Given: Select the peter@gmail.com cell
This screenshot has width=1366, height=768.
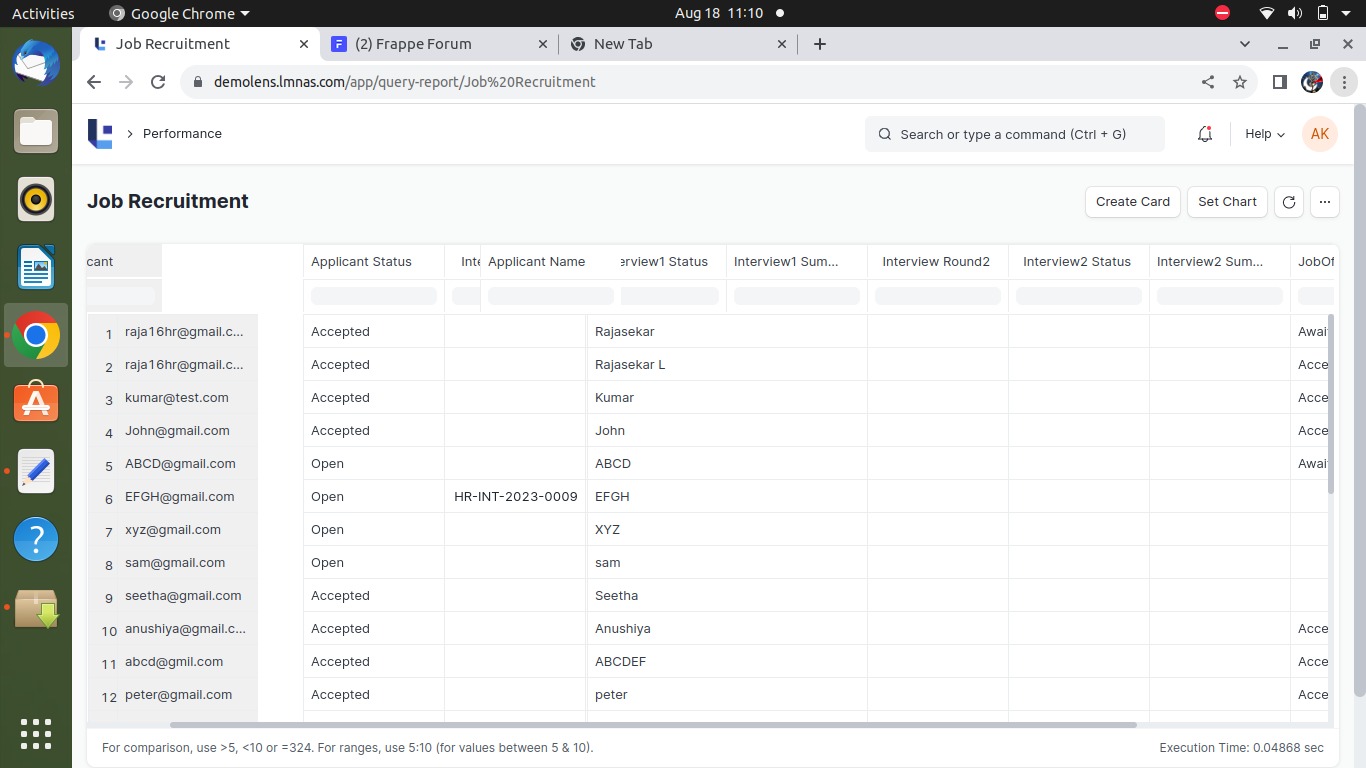Looking at the screenshot, I should tap(189, 695).
